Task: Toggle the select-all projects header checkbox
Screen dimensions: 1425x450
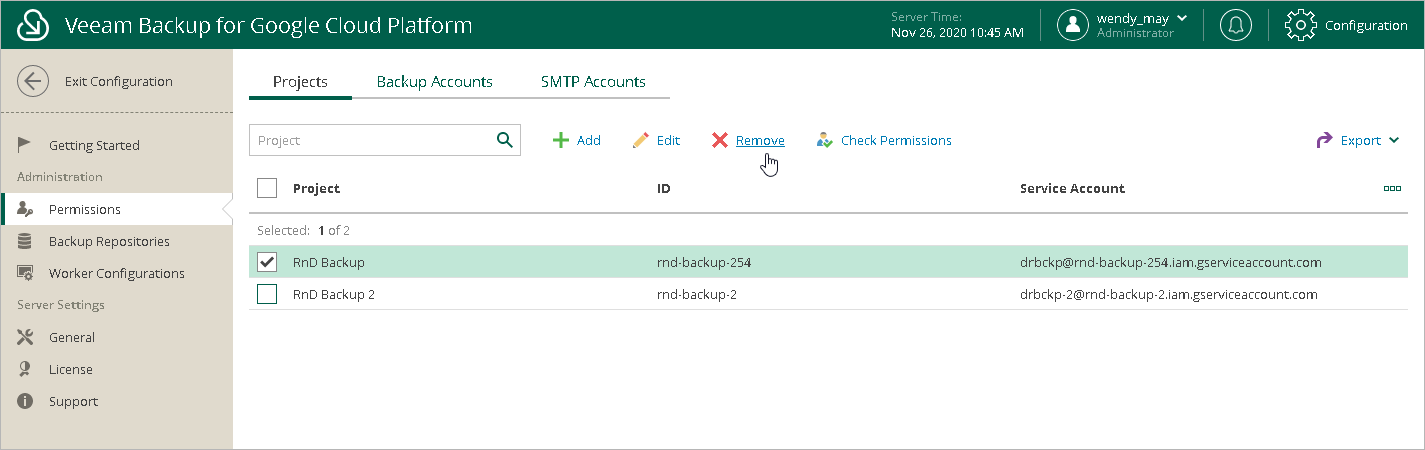Action: tap(267, 188)
